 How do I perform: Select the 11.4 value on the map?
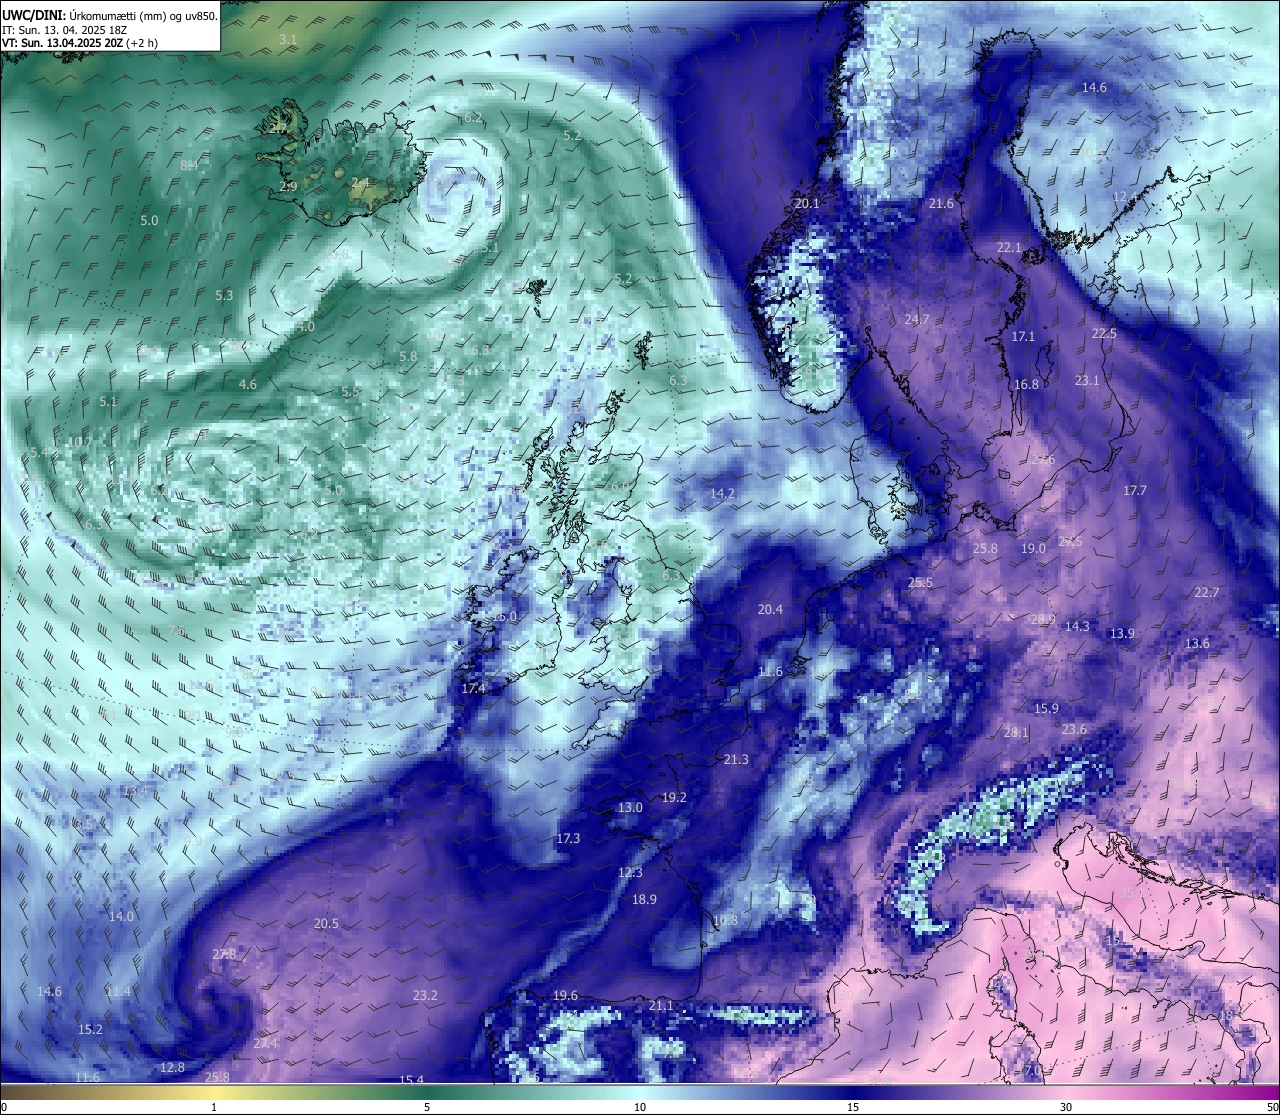[x=118, y=991]
